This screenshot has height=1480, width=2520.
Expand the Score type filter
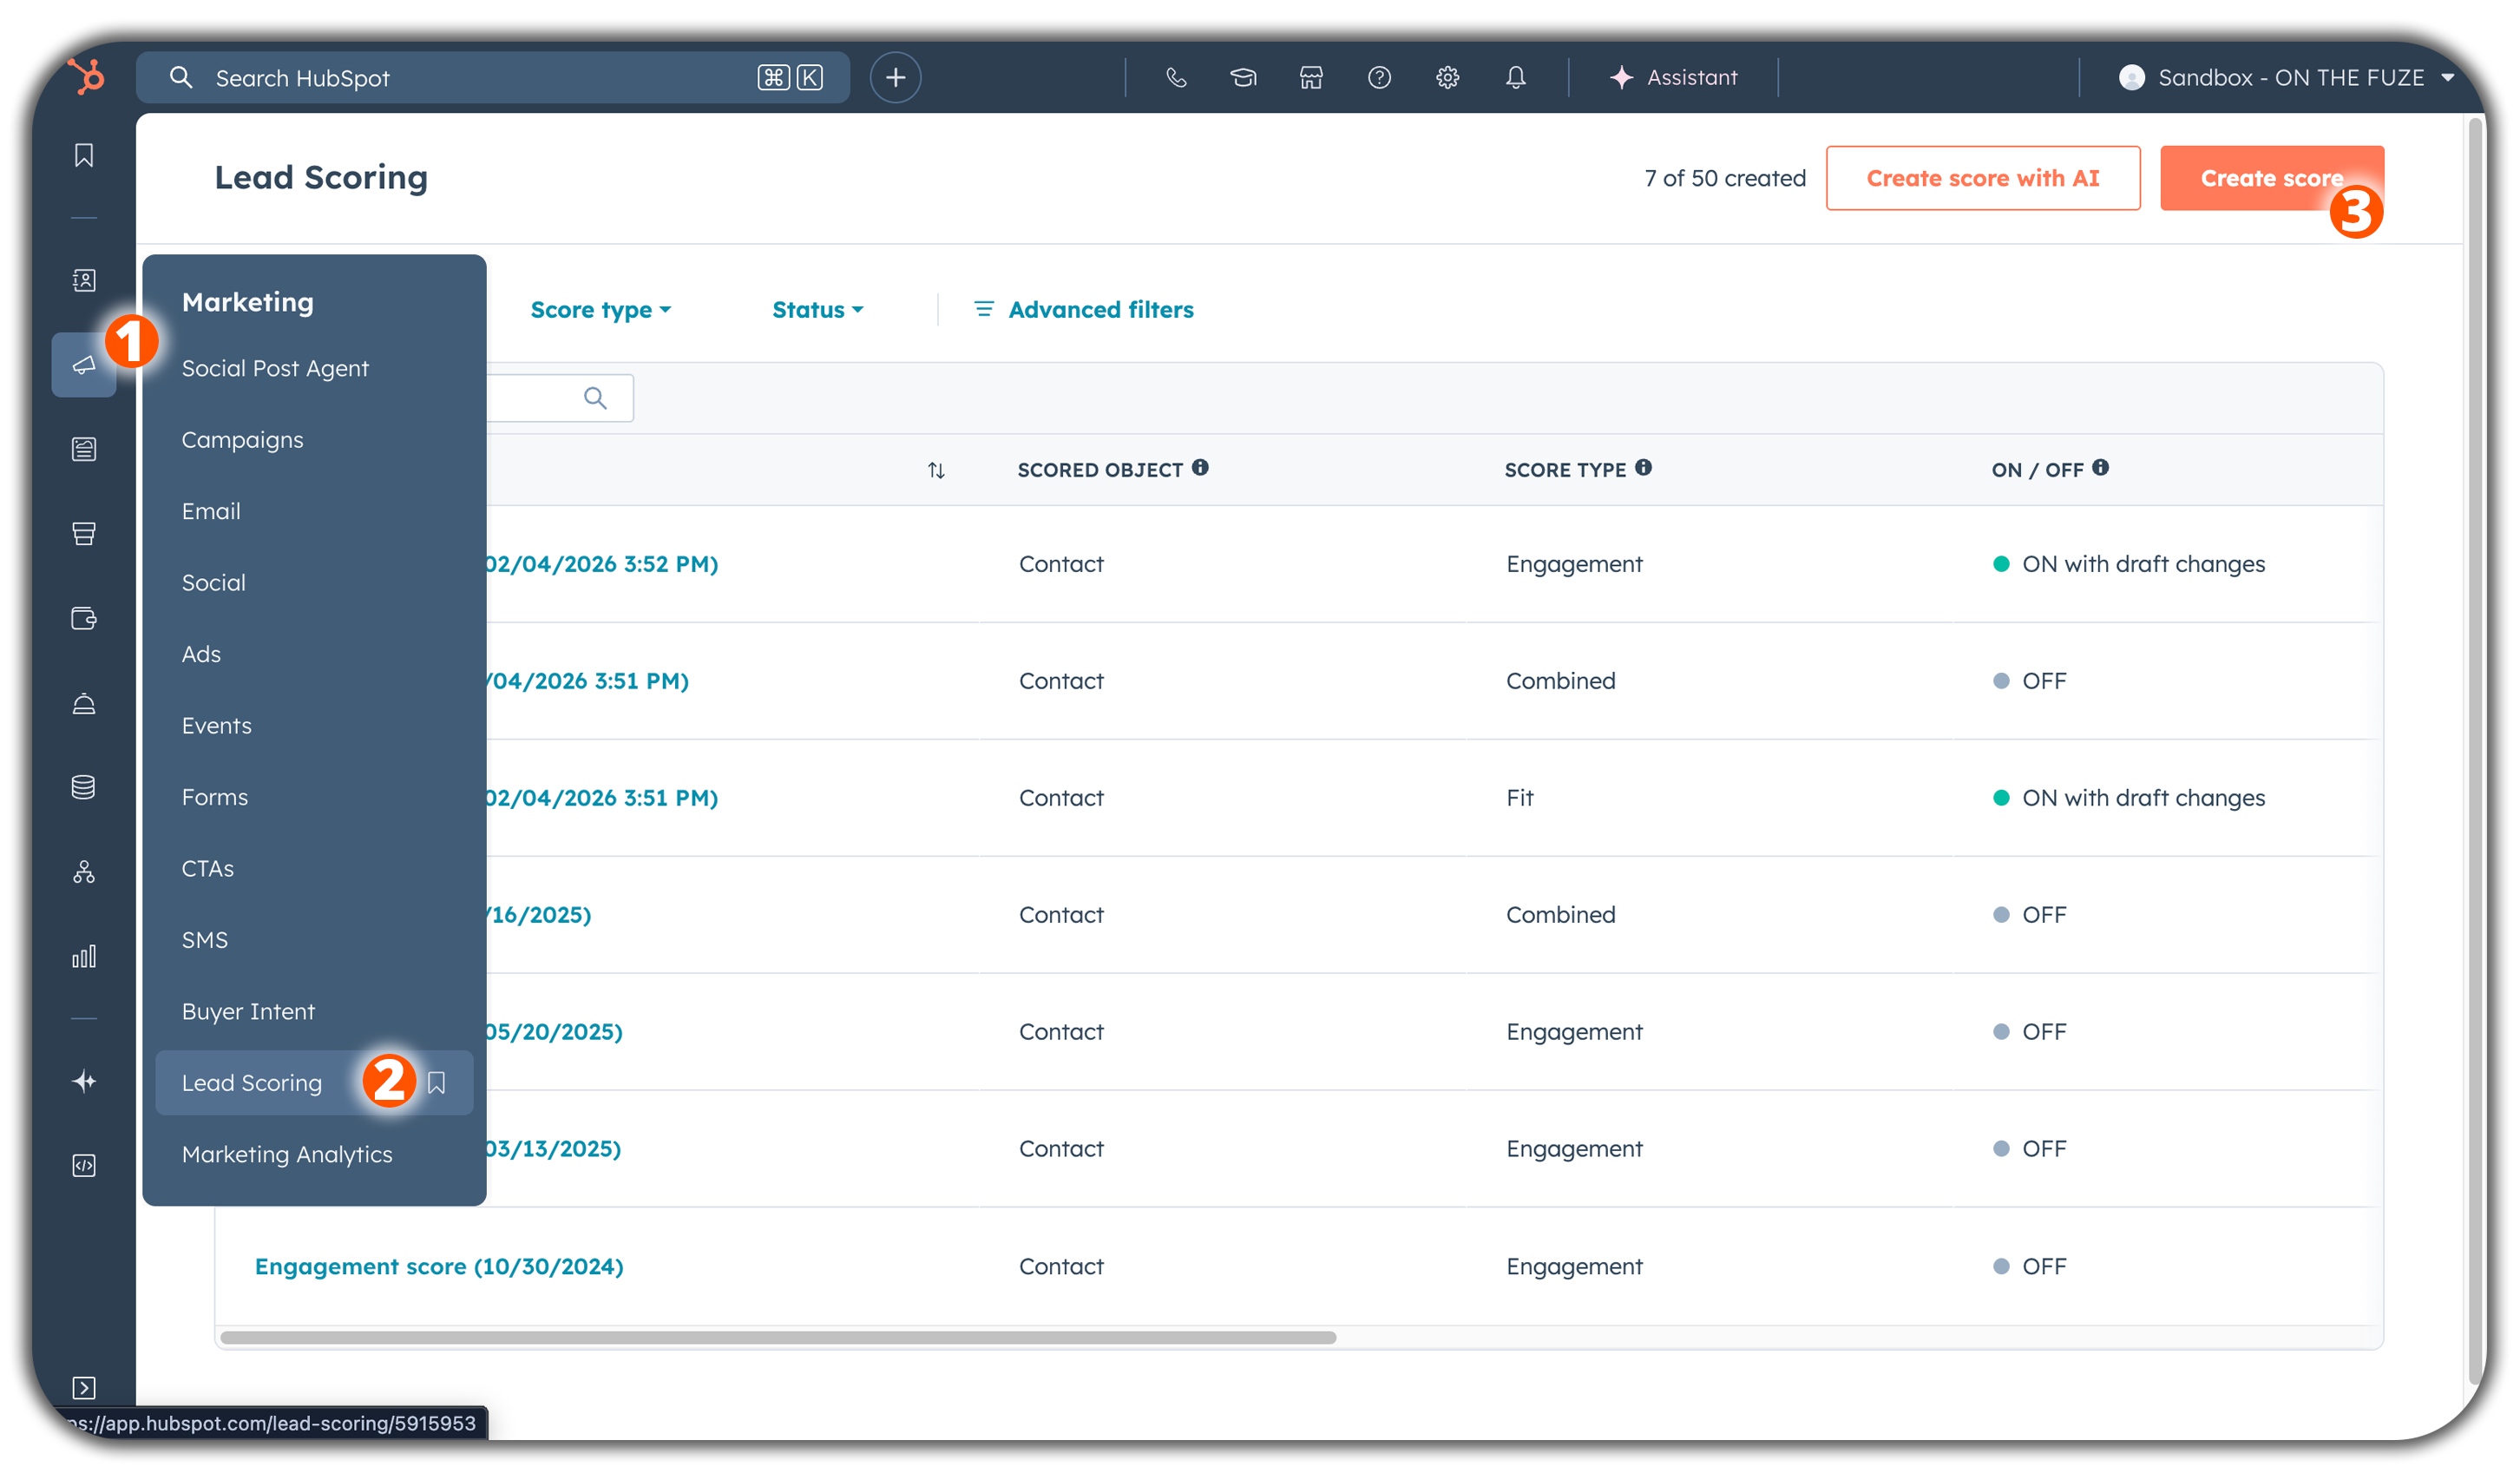(600, 310)
